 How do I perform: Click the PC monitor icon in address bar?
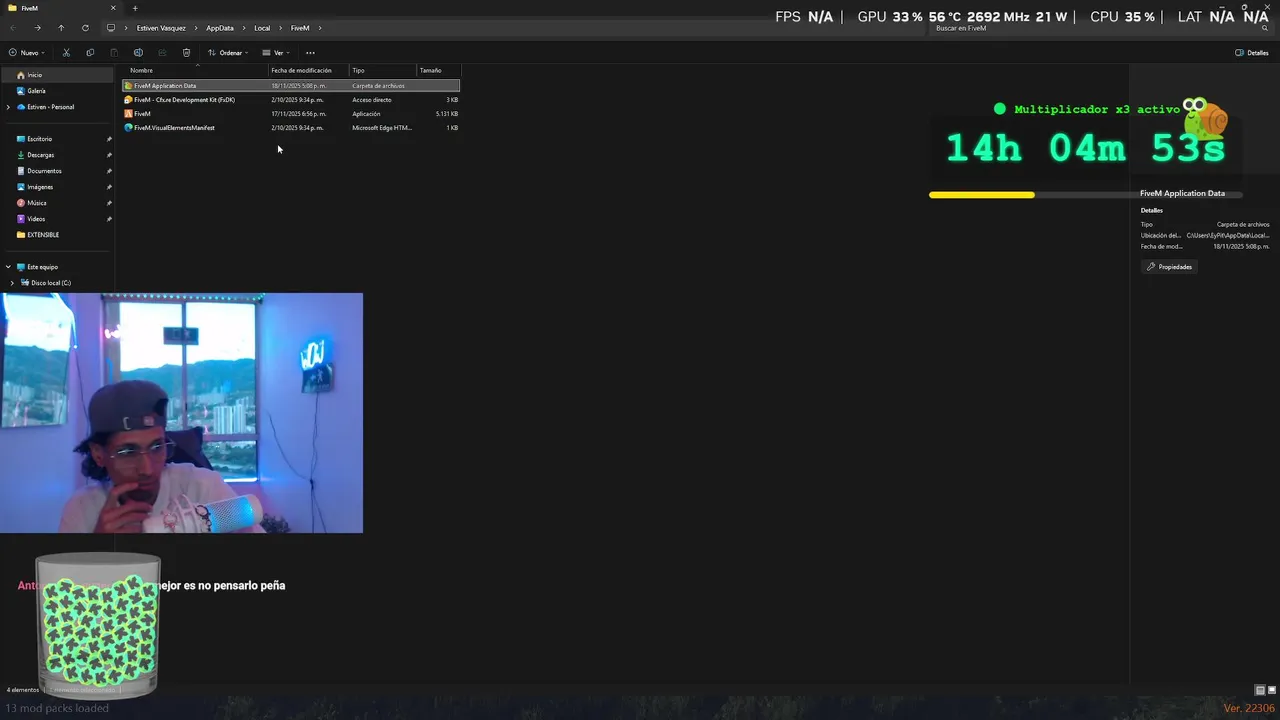[x=111, y=28]
